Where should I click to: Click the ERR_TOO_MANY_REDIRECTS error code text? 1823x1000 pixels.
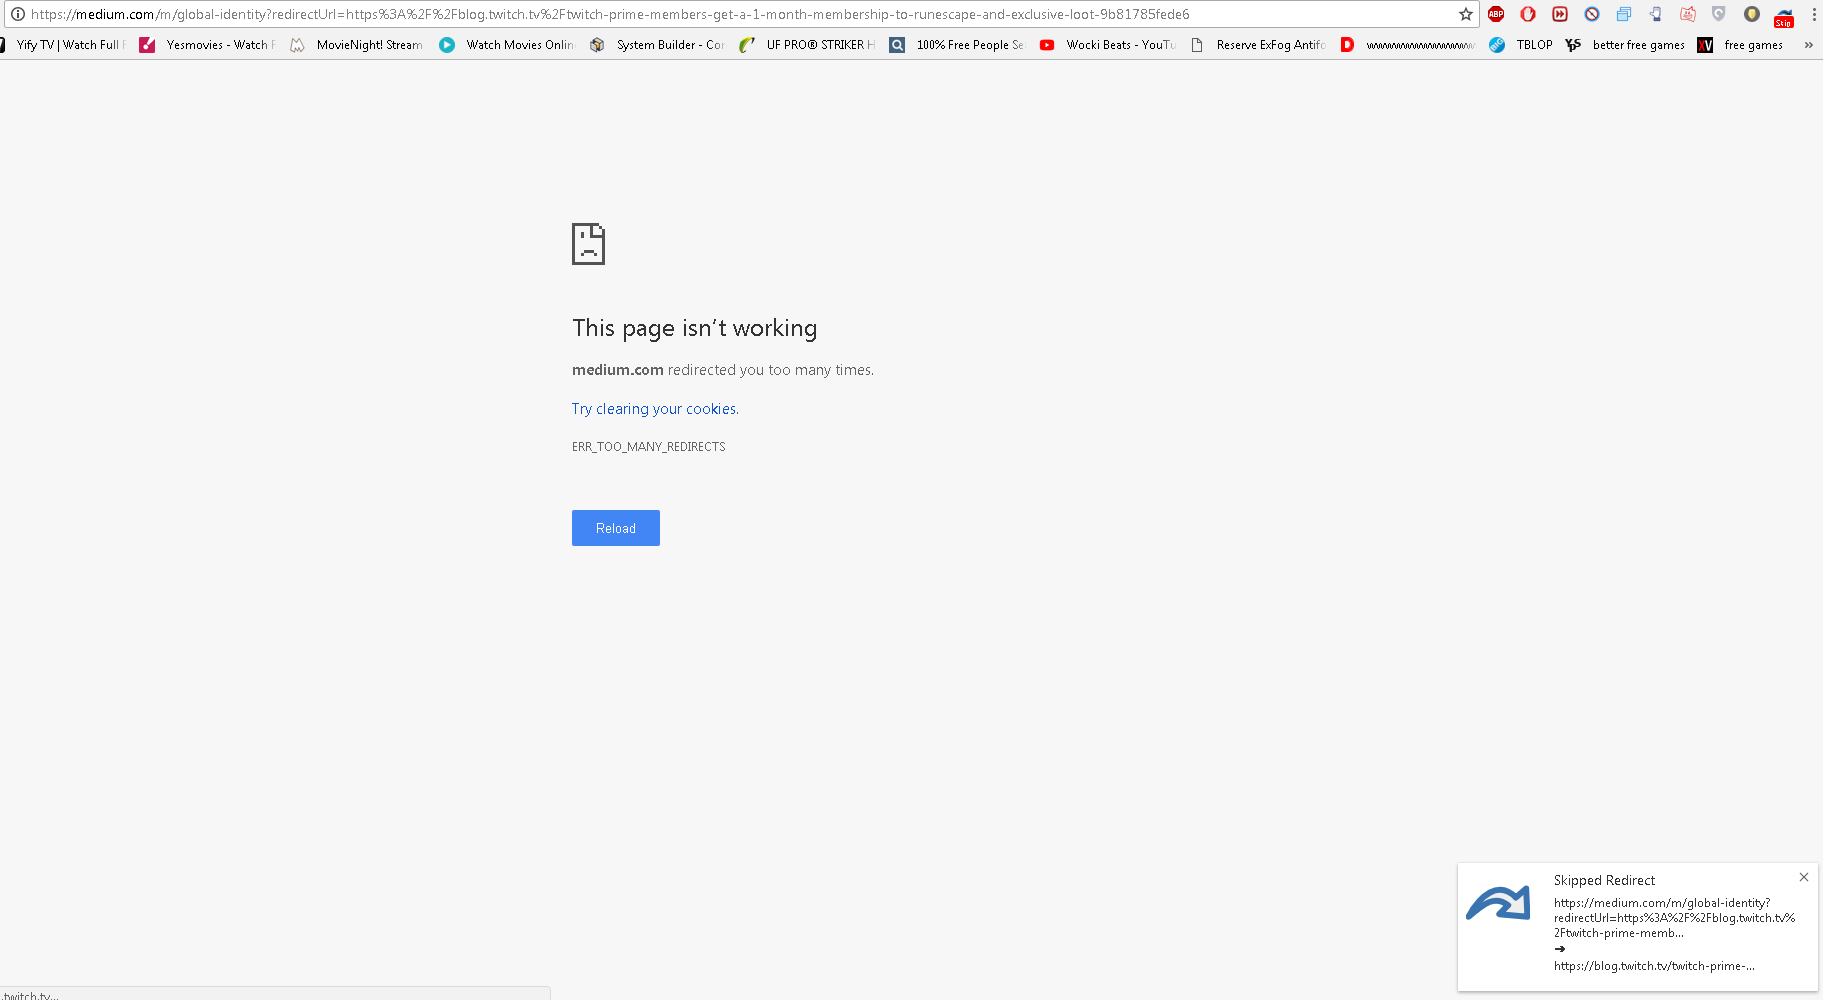pyautogui.click(x=649, y=447)
